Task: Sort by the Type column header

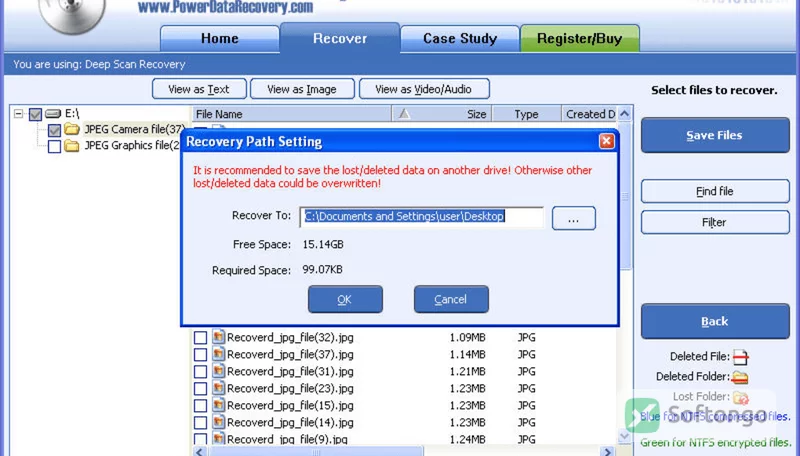Action: coord(526,114)
